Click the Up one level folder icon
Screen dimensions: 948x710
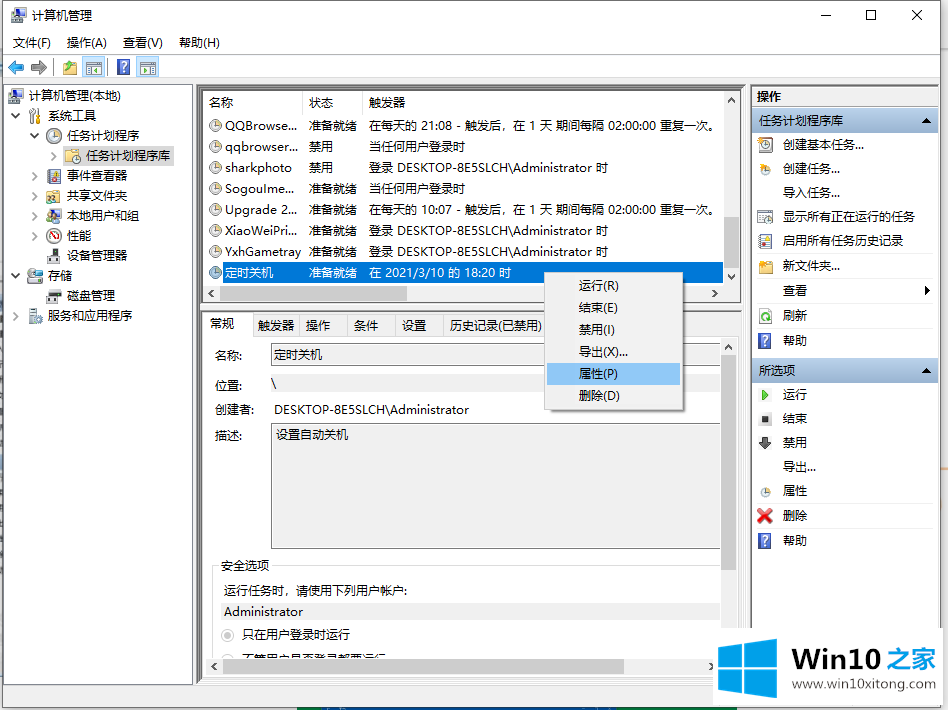(70, 67)
